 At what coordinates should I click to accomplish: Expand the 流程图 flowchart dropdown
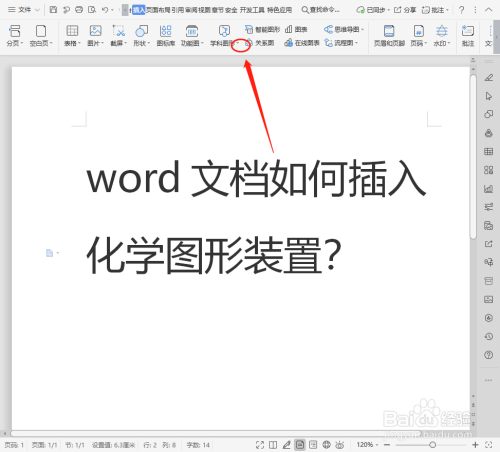pyautogui.click(x=356, y=43)
